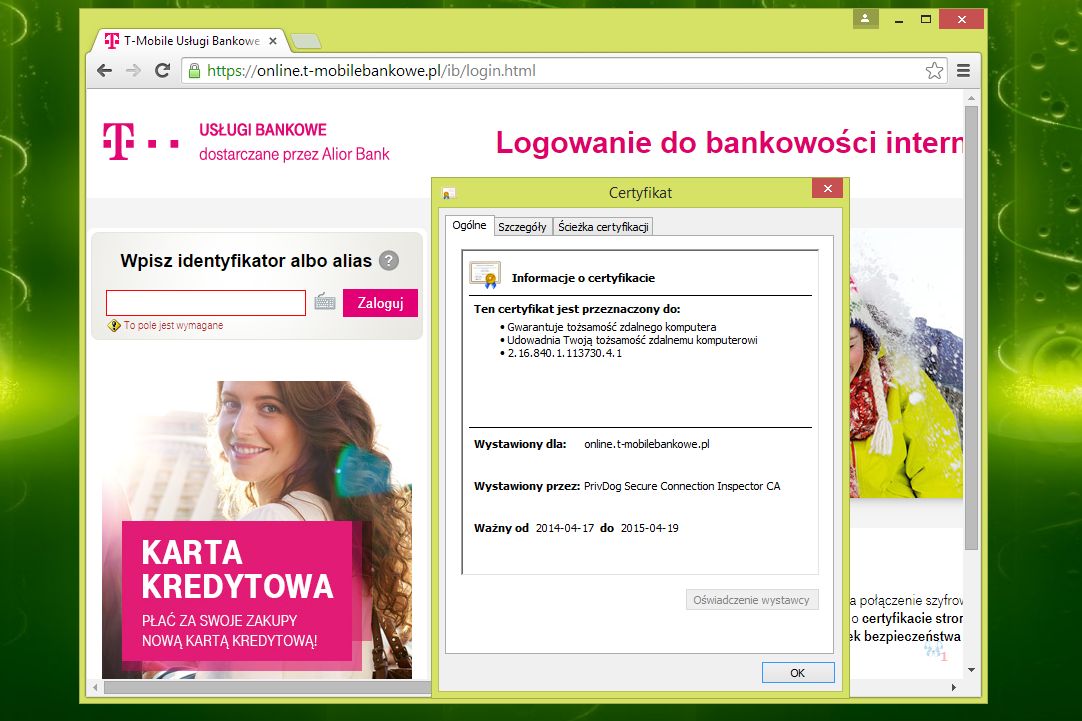
Task: Click the T-Mobile logo on the page
Action: (x=141, y=141)
